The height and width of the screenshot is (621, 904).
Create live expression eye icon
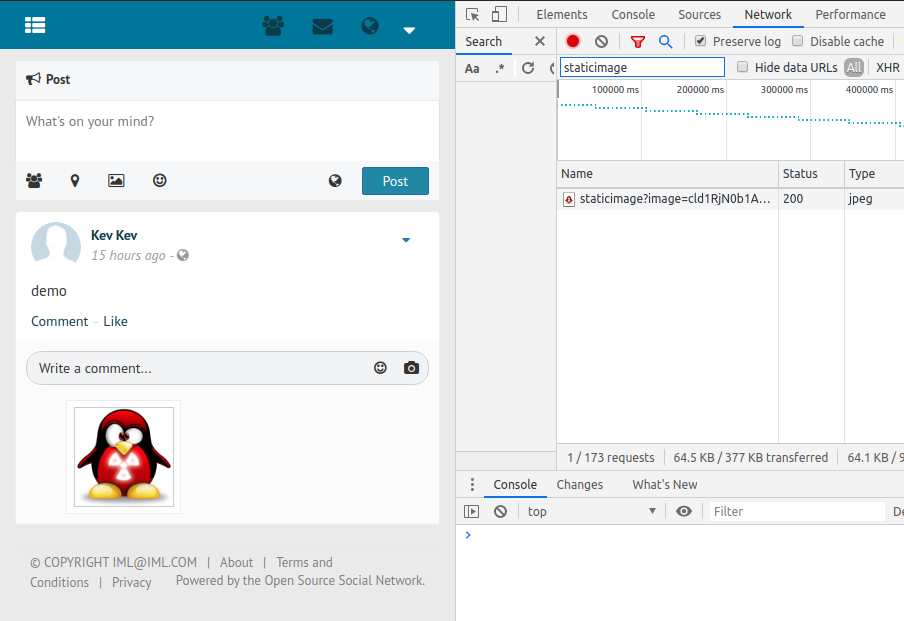pos(684,511)
